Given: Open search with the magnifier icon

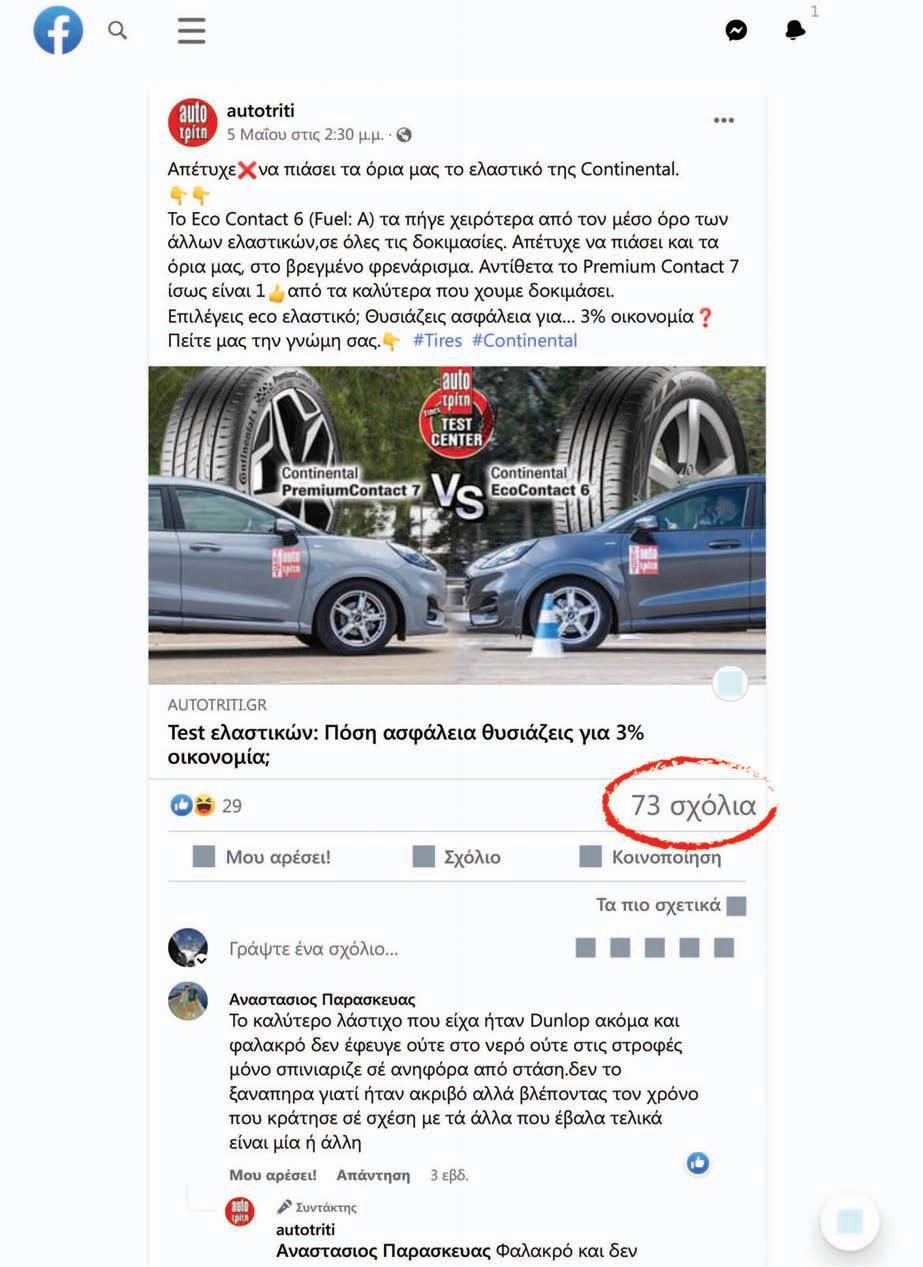Looking at the screenshot, I should coord(118,30).
